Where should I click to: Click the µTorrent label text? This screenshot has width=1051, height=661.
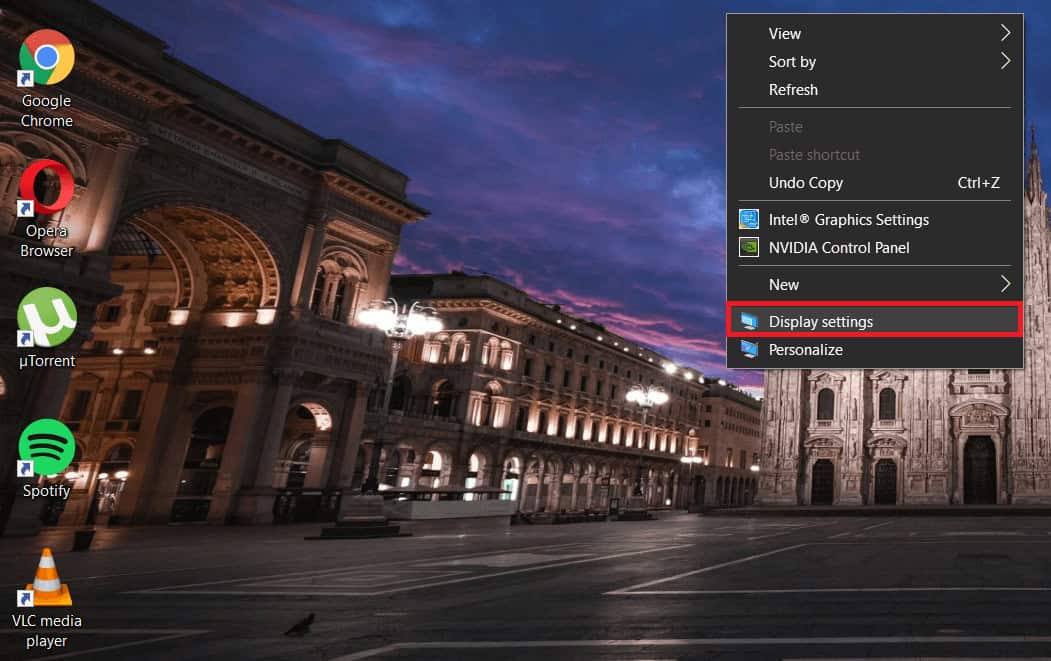tap(47, 361)
